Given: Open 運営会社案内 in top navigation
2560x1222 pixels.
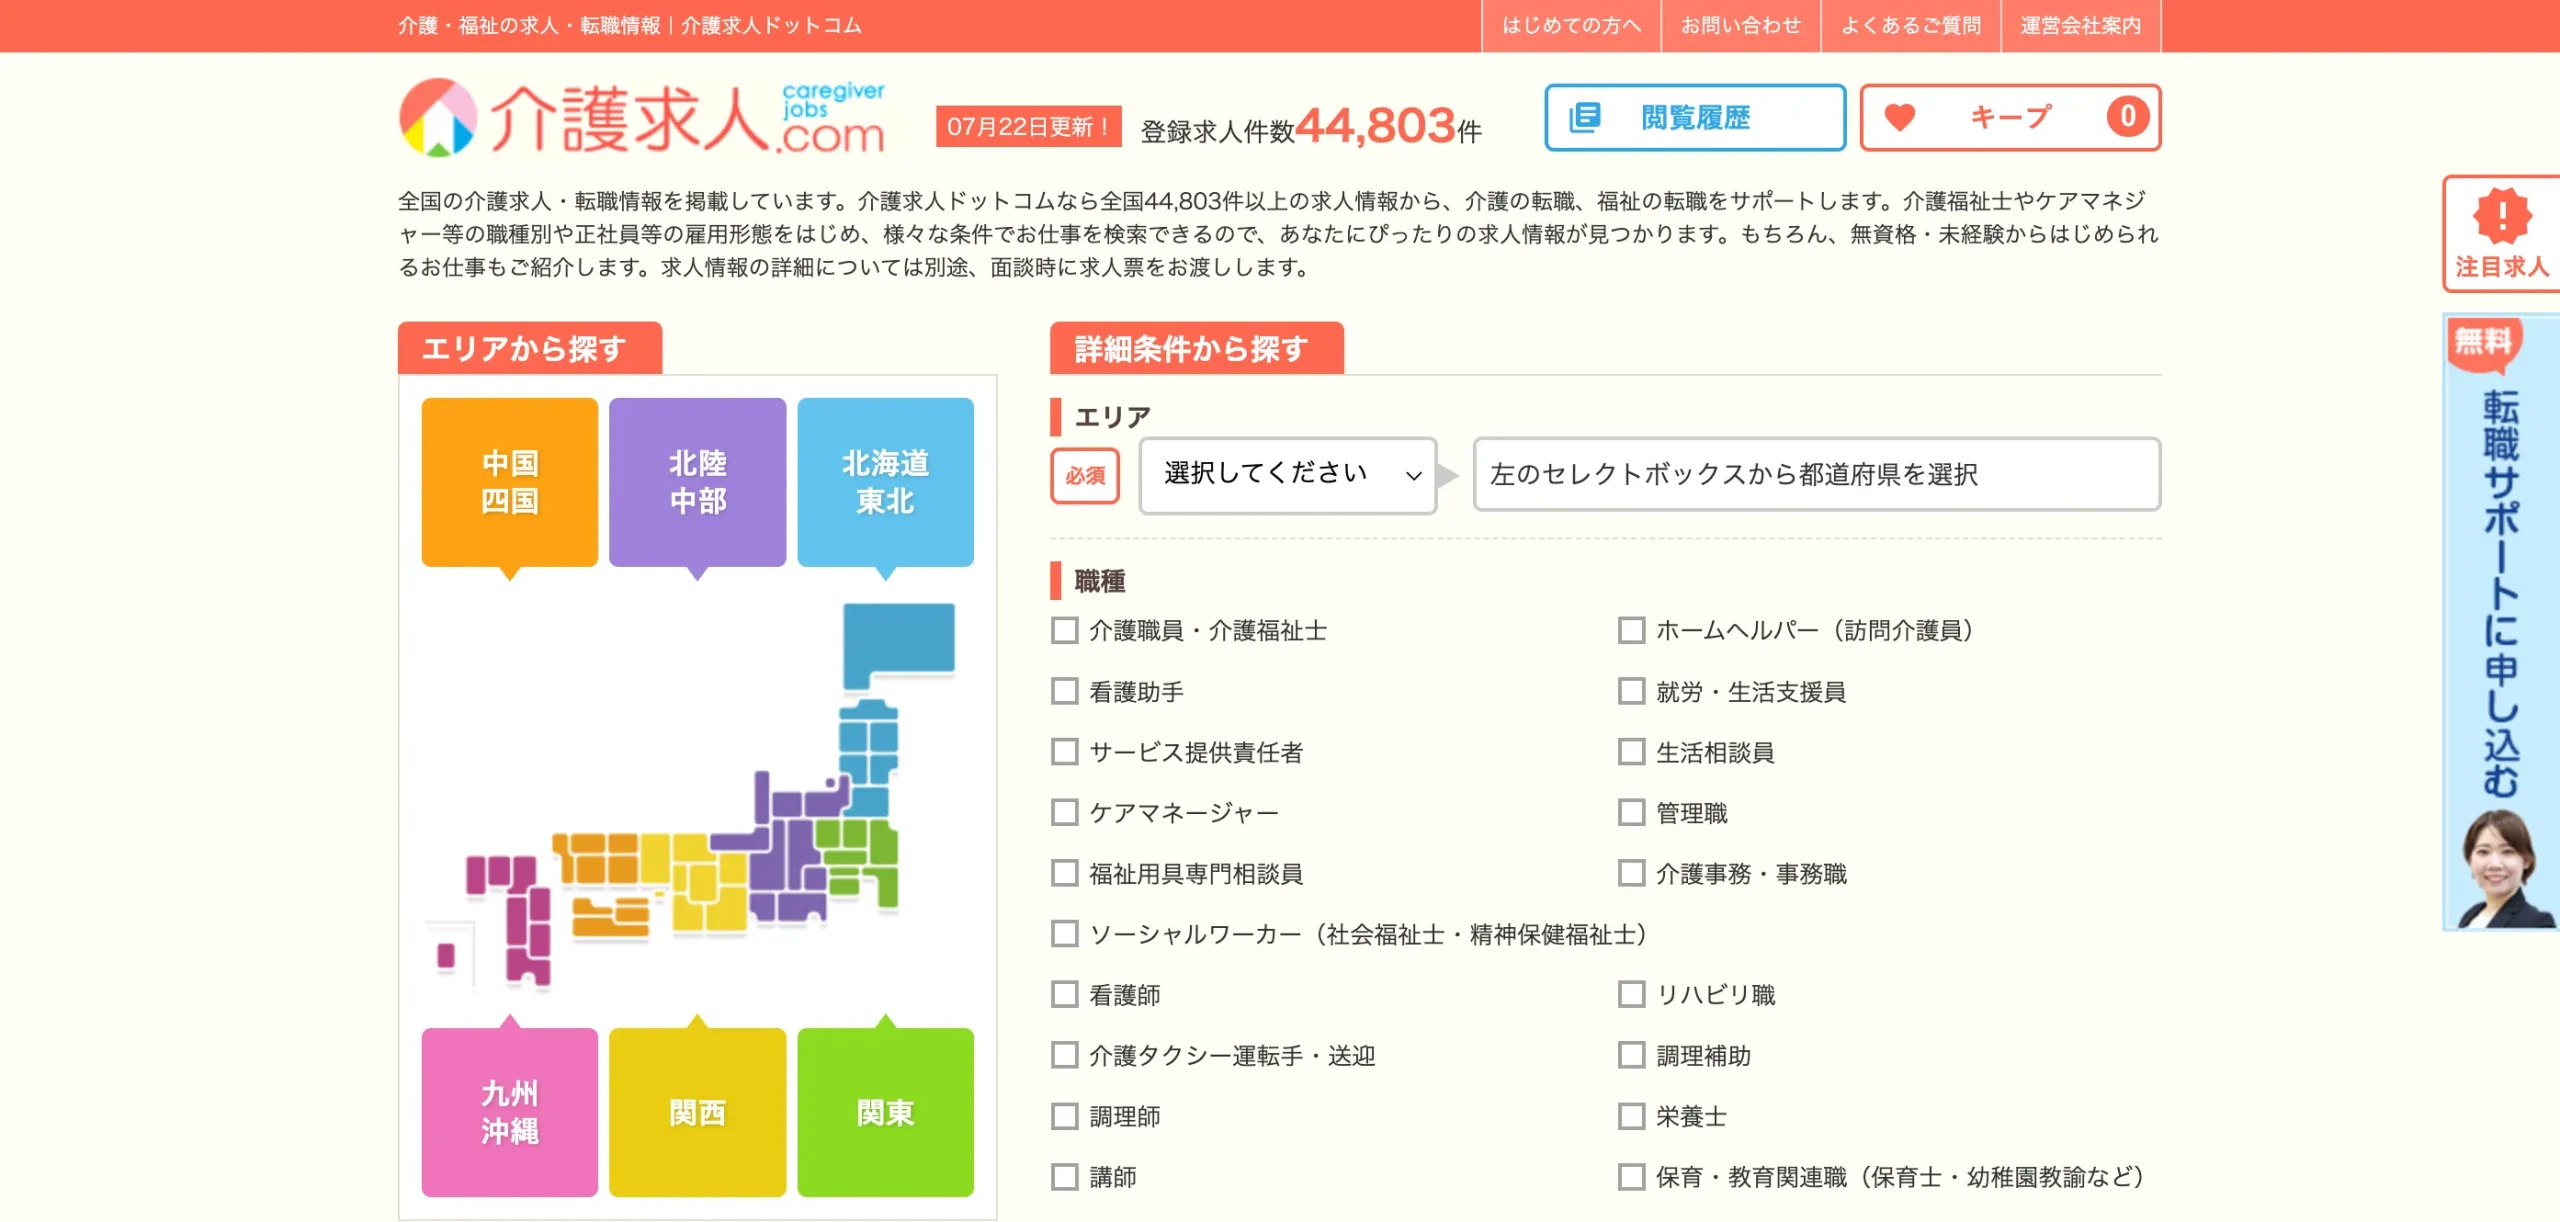Looking at the screenshot, I should pyautogui.click(x=2081, y=26).
